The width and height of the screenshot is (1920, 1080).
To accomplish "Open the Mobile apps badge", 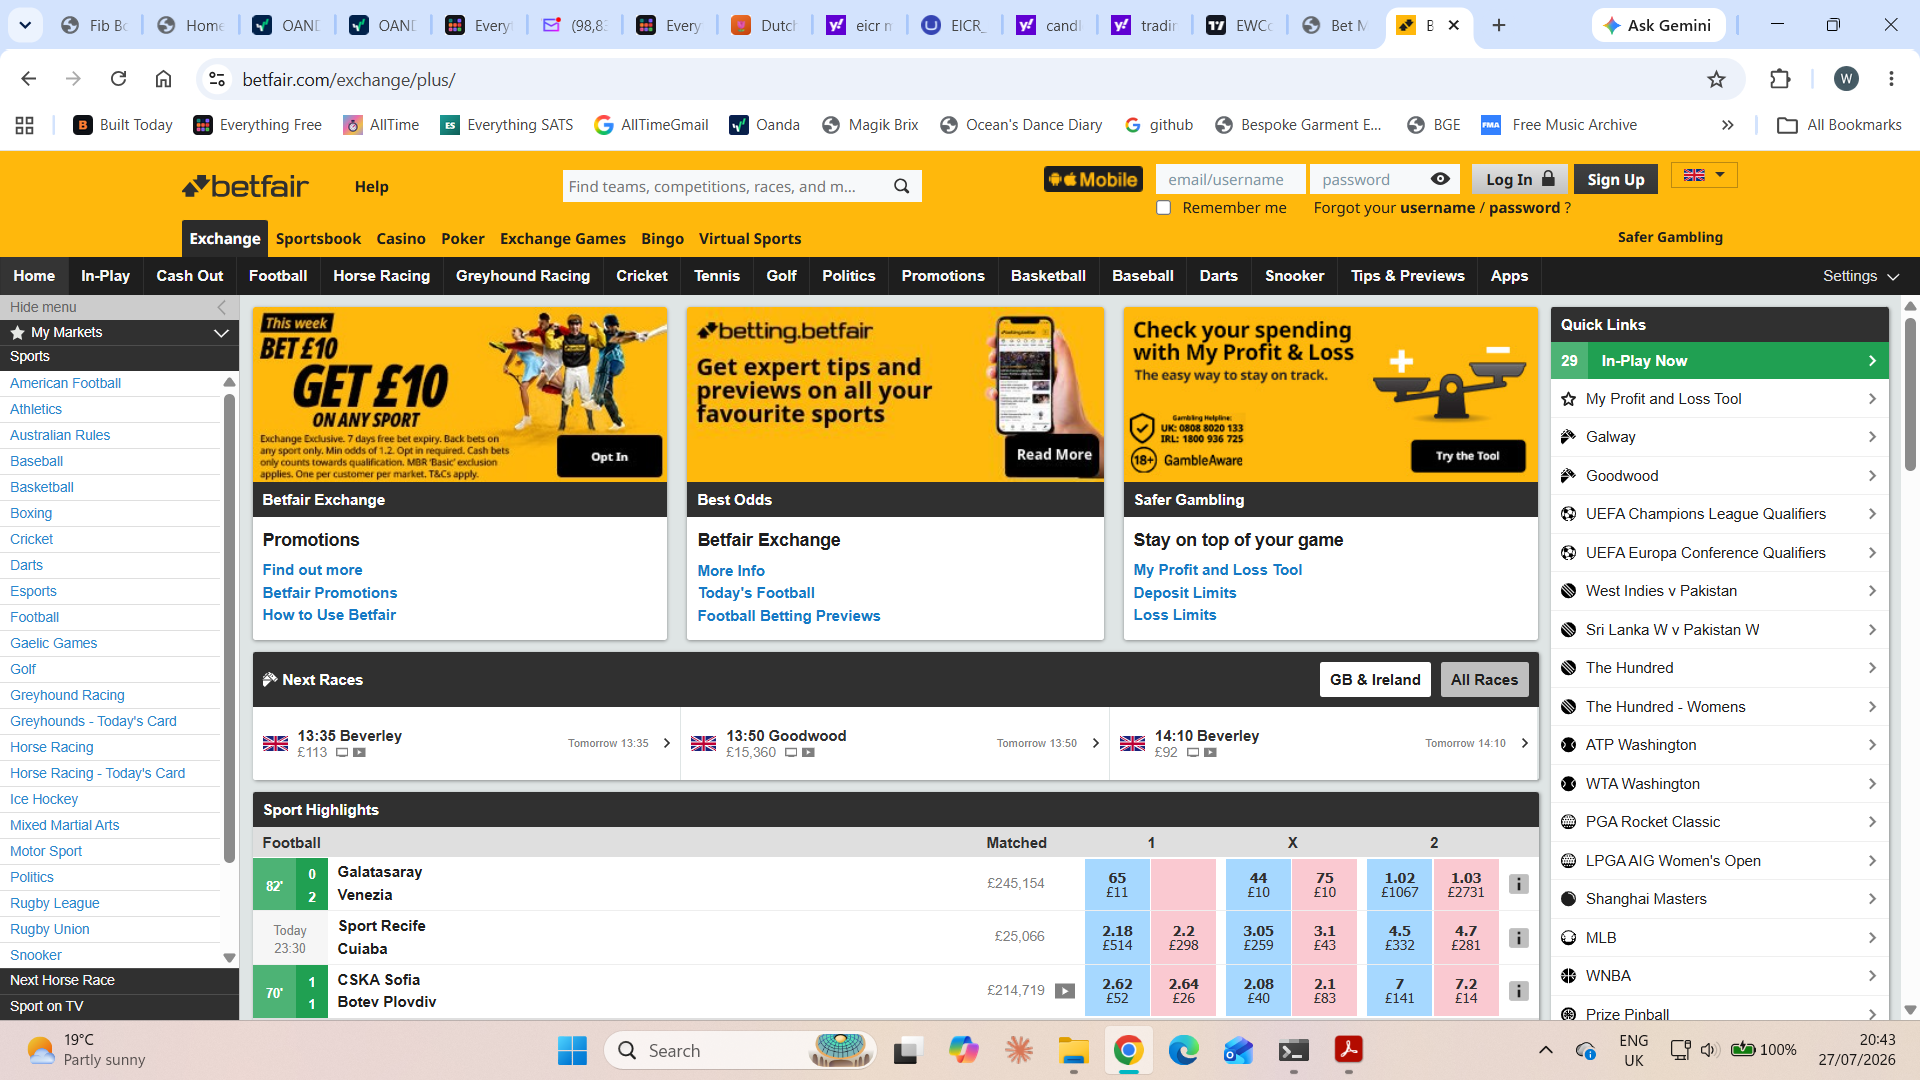I will tap(1093, 179).
